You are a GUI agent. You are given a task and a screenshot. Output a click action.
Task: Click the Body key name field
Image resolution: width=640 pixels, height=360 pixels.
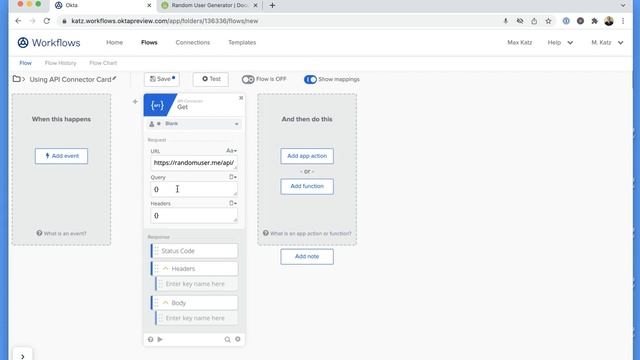coord(196,318)
